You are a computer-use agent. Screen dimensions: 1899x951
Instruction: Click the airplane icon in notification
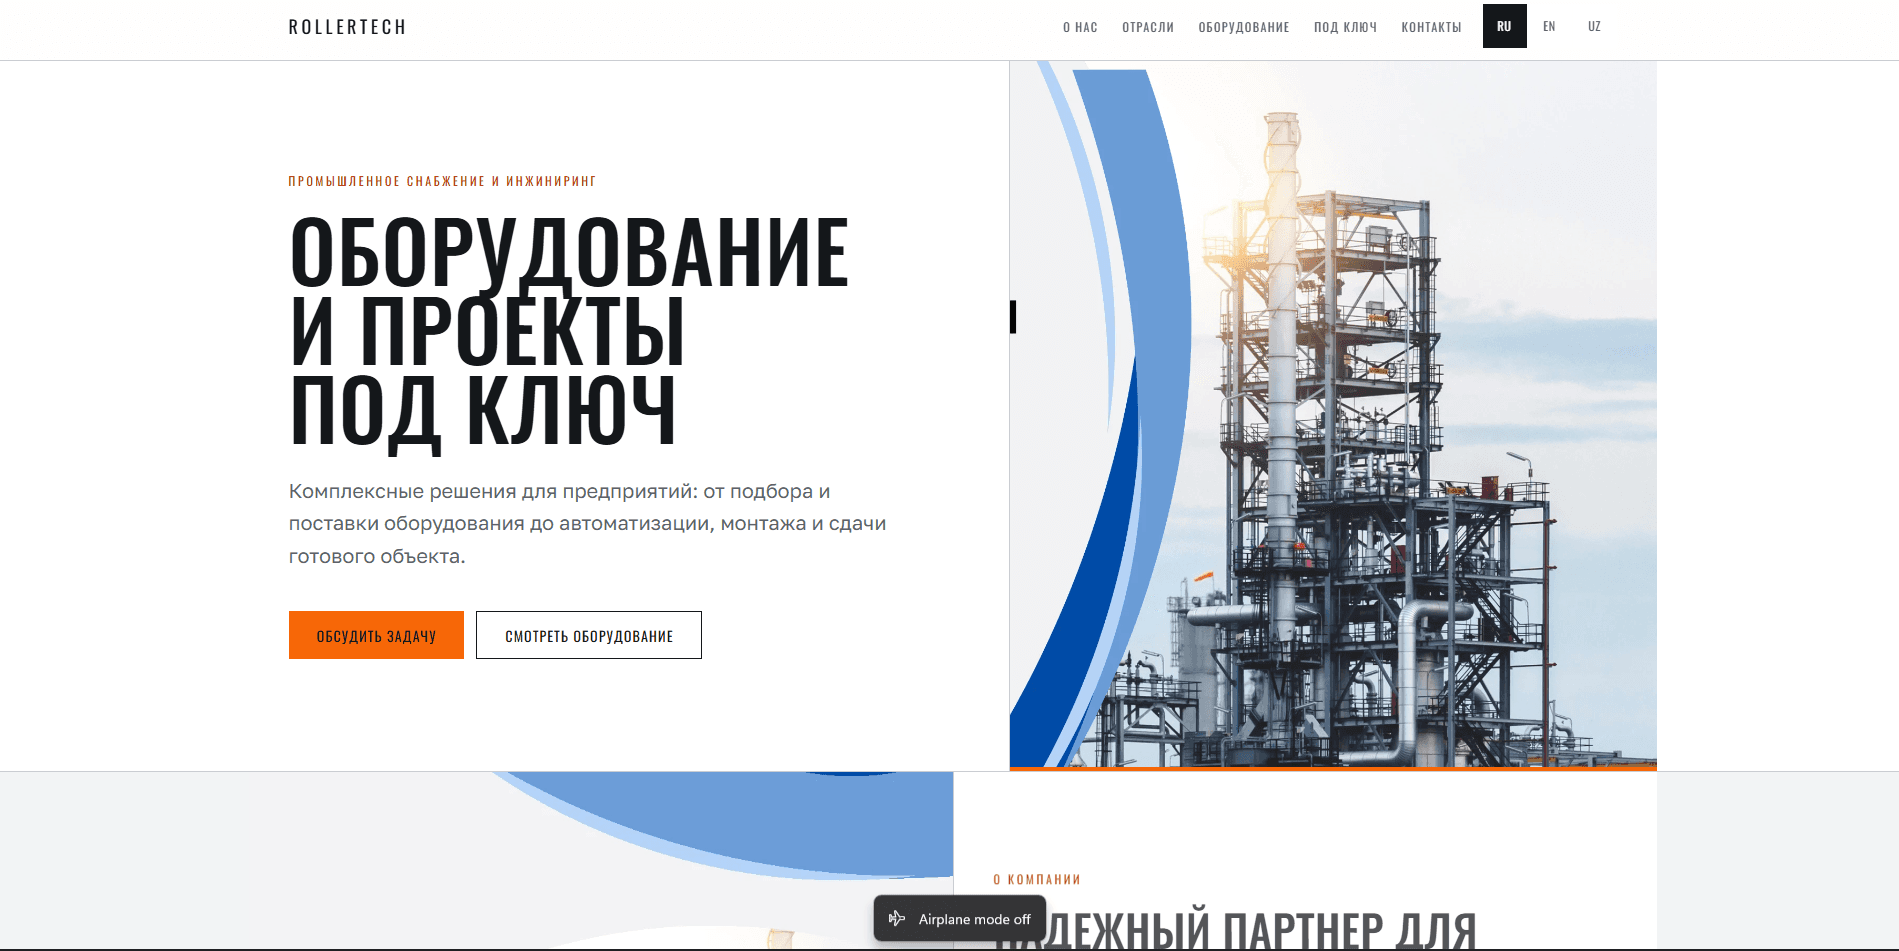[x=897, y=918]
